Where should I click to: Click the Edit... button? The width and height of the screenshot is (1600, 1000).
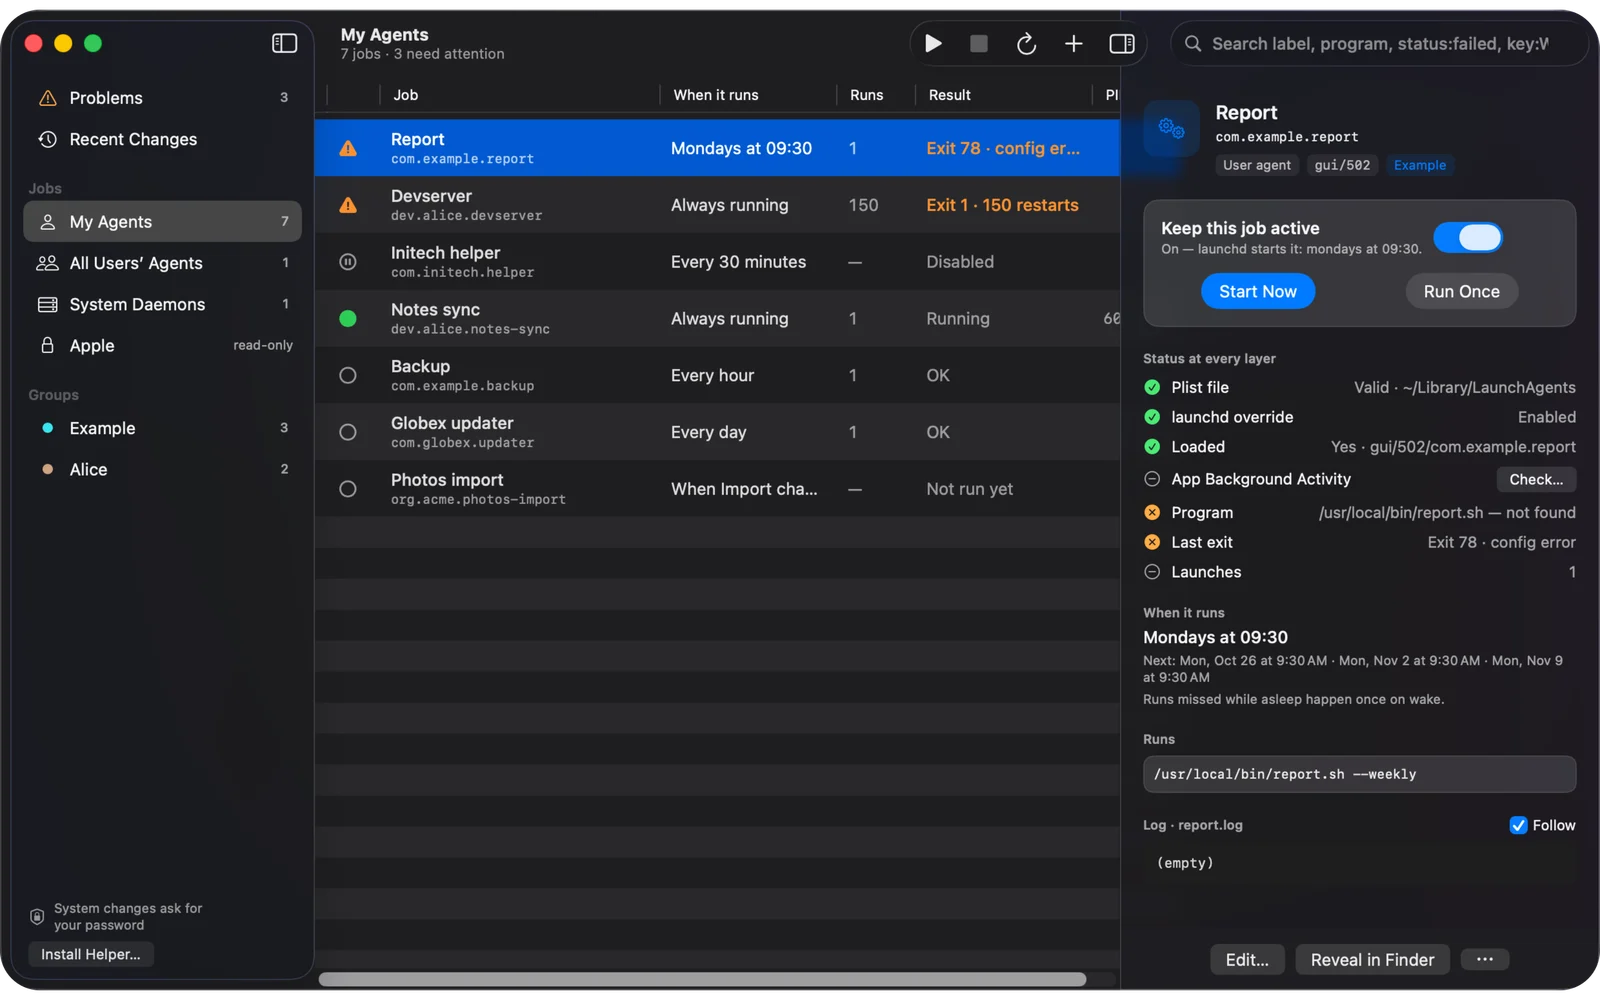pyautogui.click(x=1247, y=960)
